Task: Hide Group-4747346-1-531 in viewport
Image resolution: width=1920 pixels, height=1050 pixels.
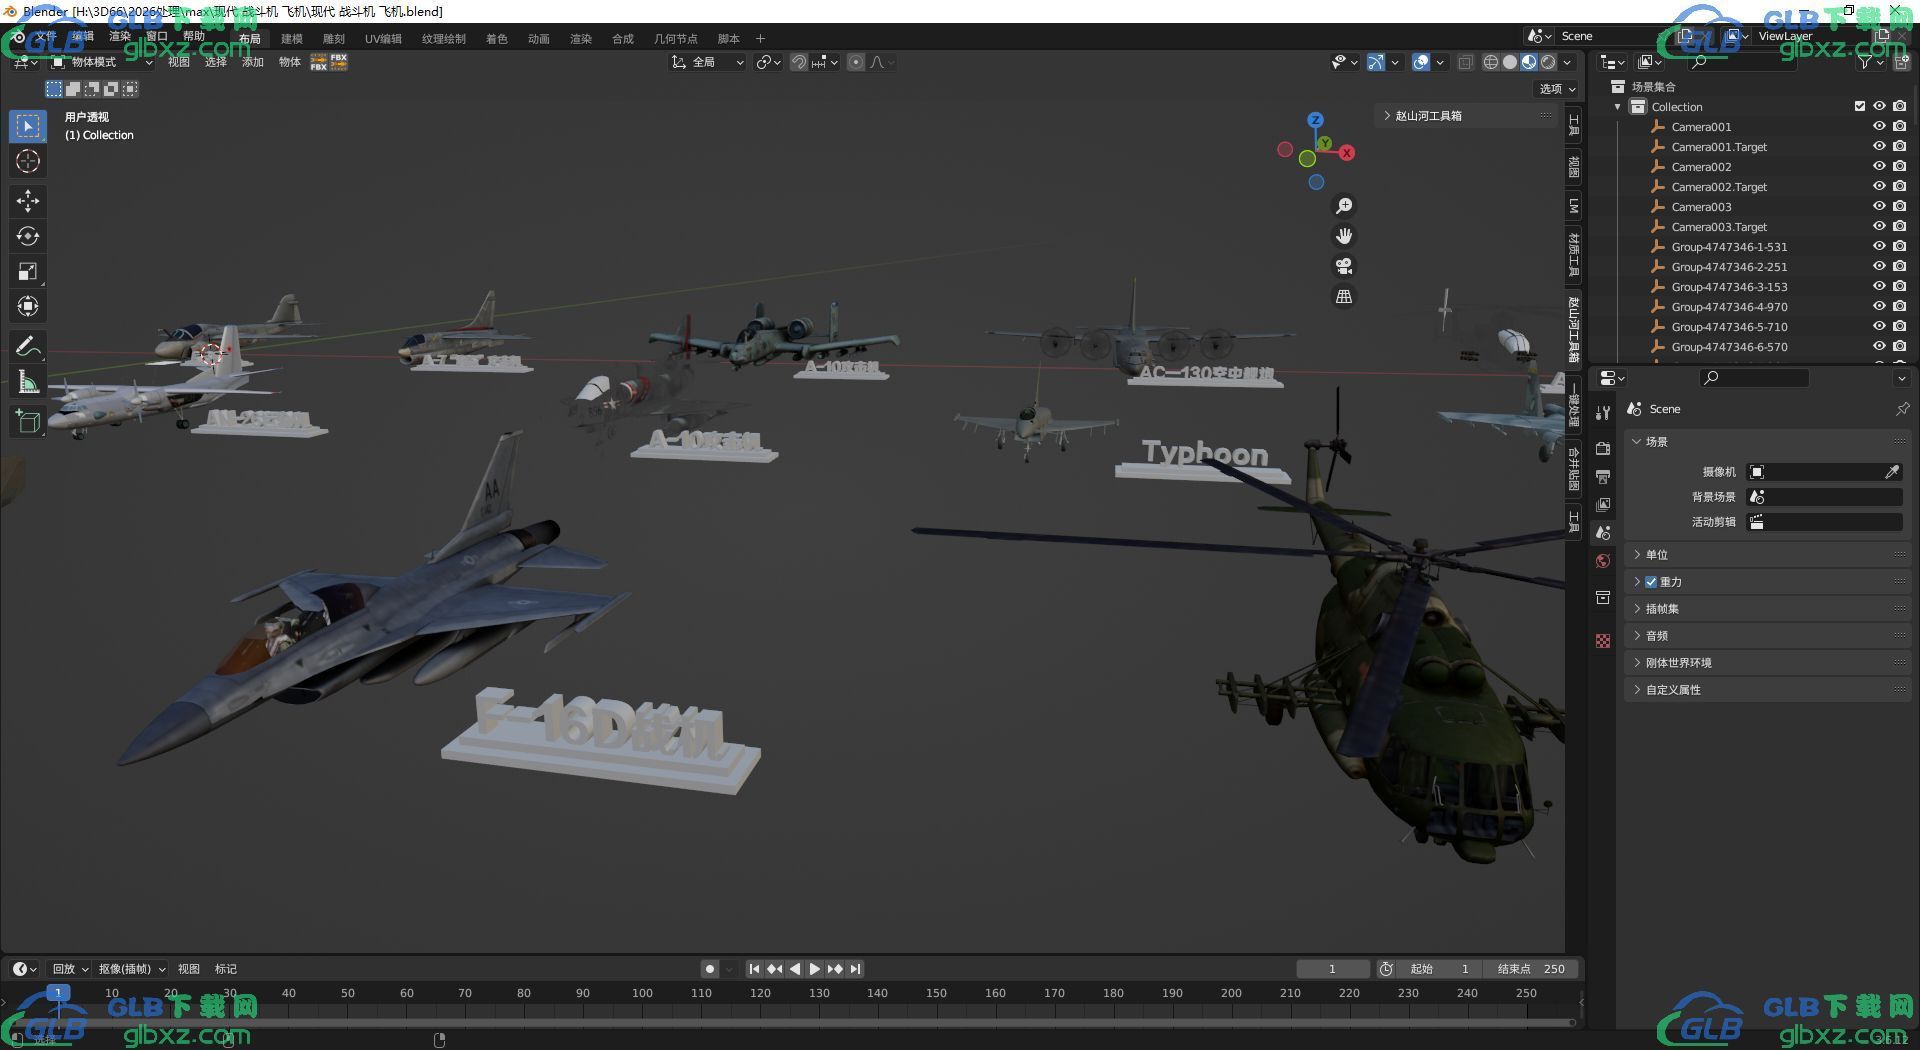Action: [1879, 246]
